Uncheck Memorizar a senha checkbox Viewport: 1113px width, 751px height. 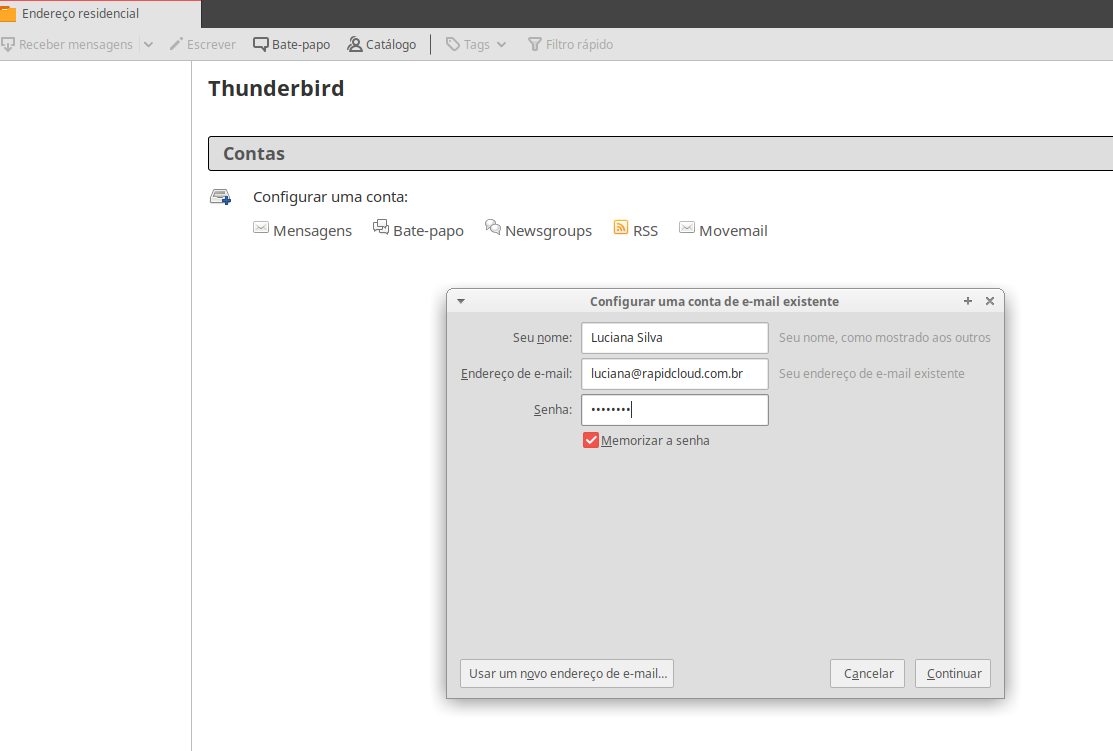591,441
